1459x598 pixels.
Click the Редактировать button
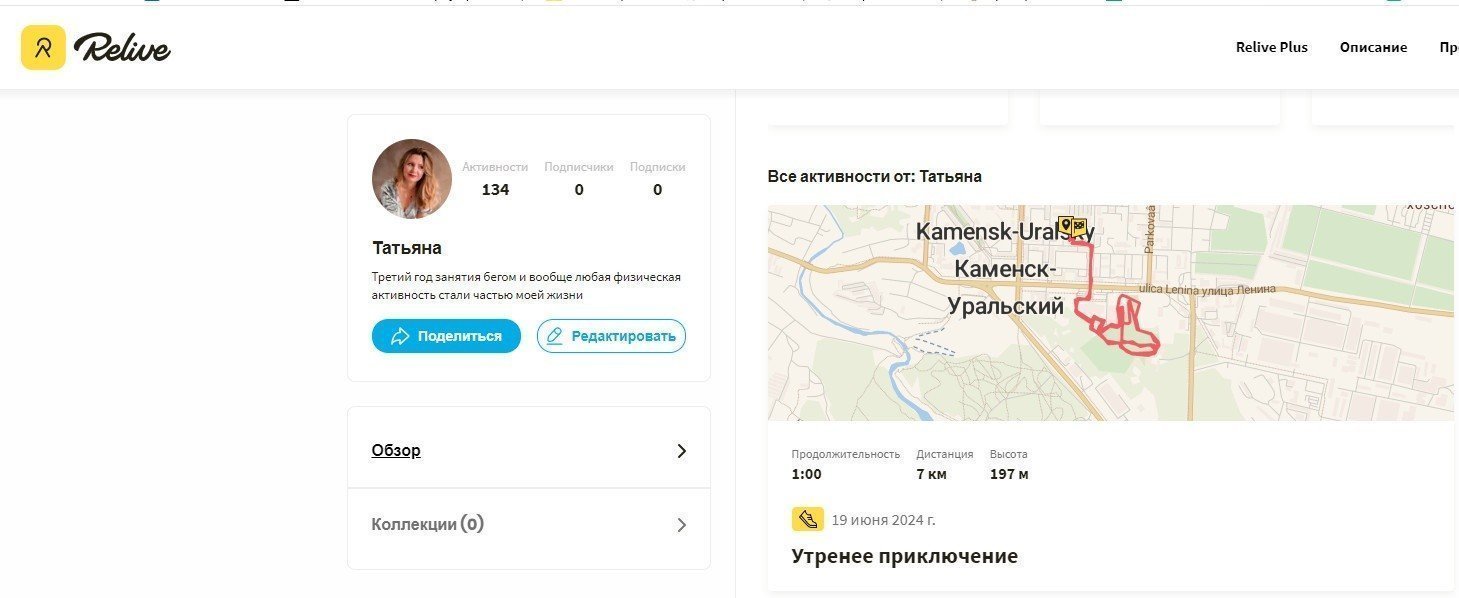[x=611, y=336]
